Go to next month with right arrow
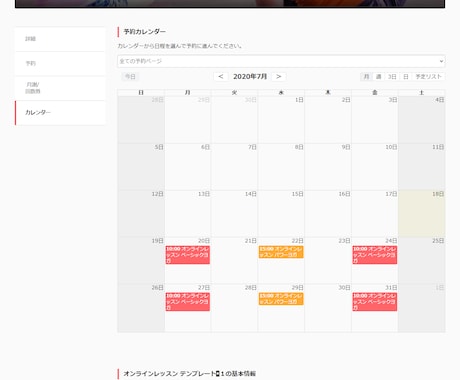460x380 pixels. click(279, 77)
